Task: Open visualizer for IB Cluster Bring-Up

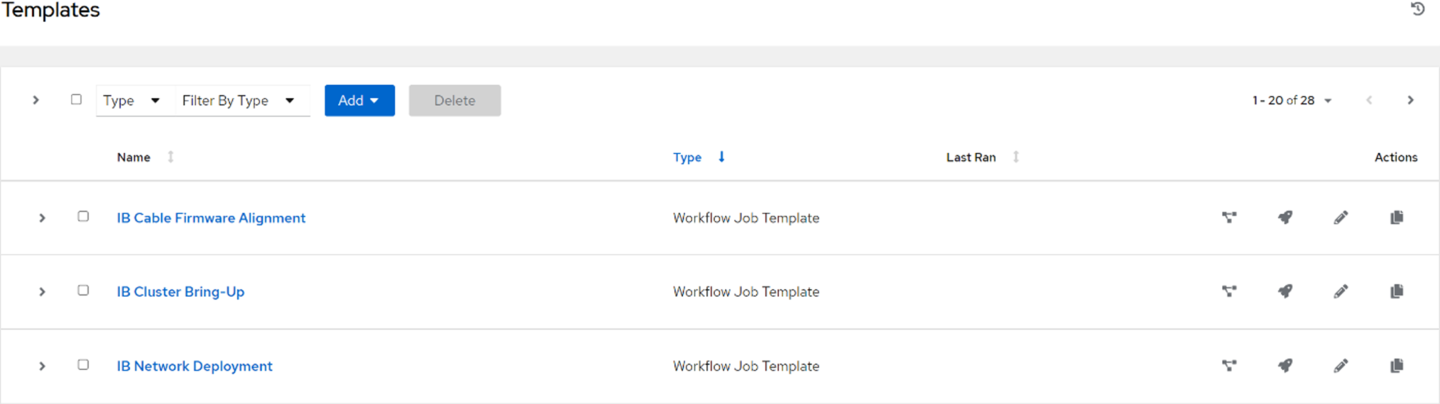Action: pos(1229,292)
